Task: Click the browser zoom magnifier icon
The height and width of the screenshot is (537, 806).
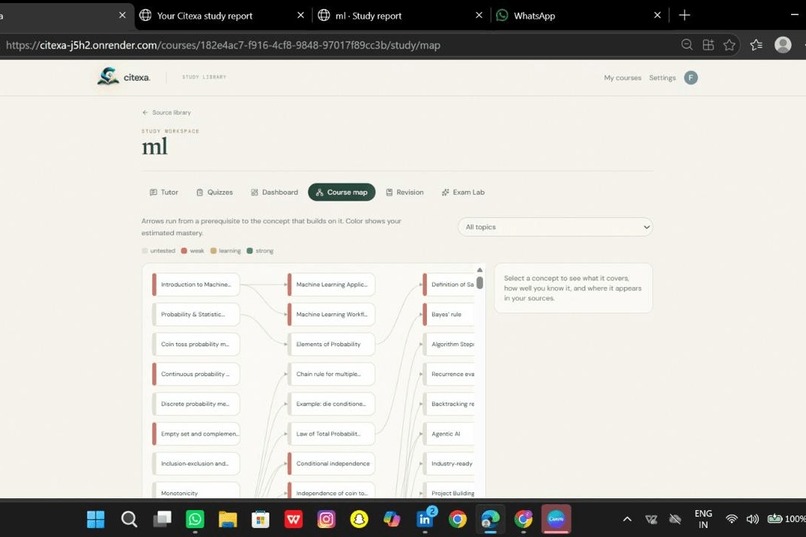Action: click(x=687, y=45)
